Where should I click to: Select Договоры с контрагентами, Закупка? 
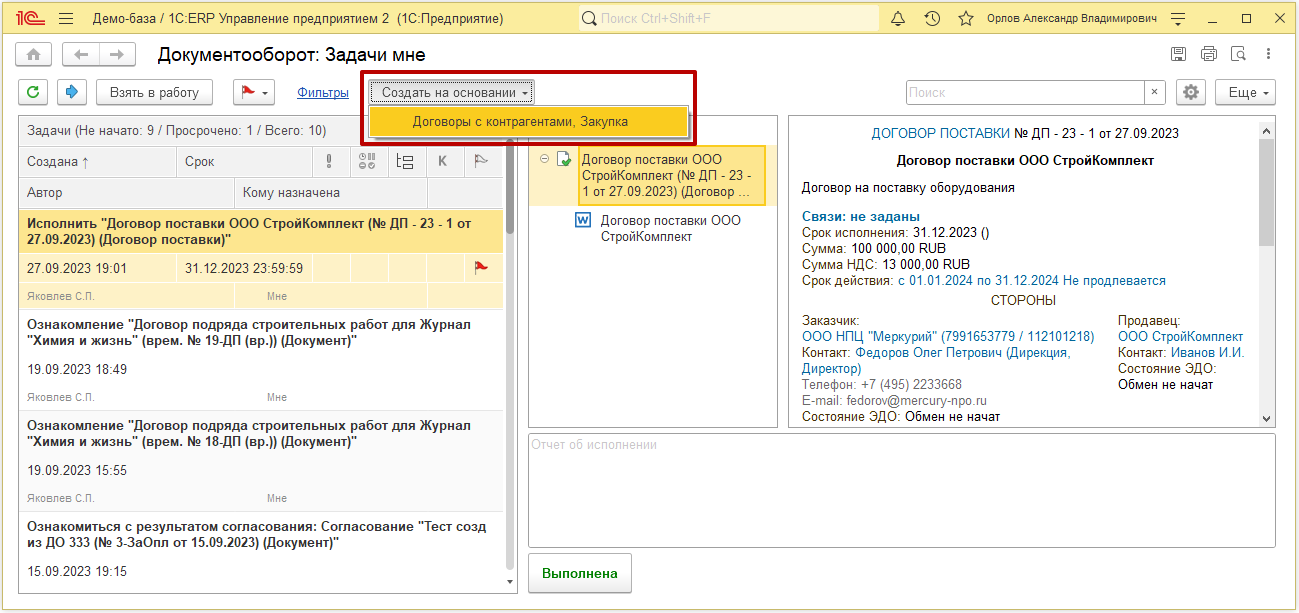(528, 121)
